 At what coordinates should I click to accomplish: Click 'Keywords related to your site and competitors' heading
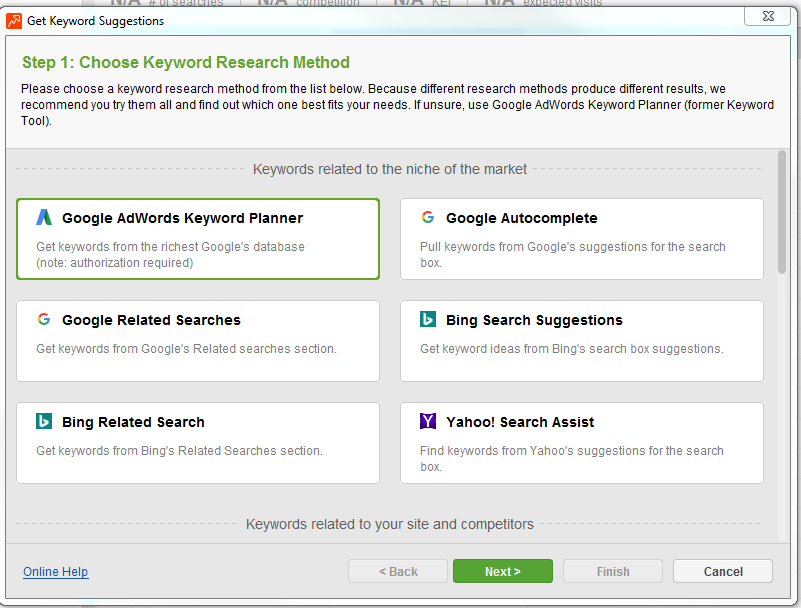pos(390,524)
